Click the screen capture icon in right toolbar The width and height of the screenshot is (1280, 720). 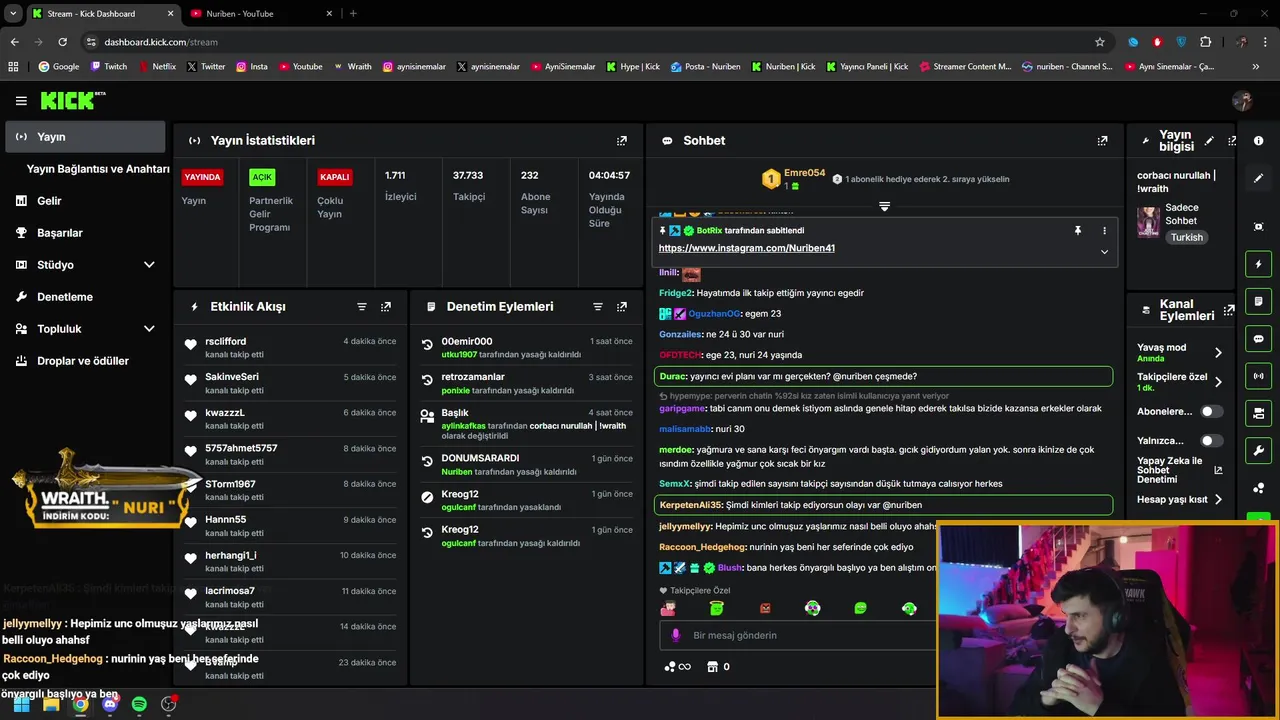1258,227
